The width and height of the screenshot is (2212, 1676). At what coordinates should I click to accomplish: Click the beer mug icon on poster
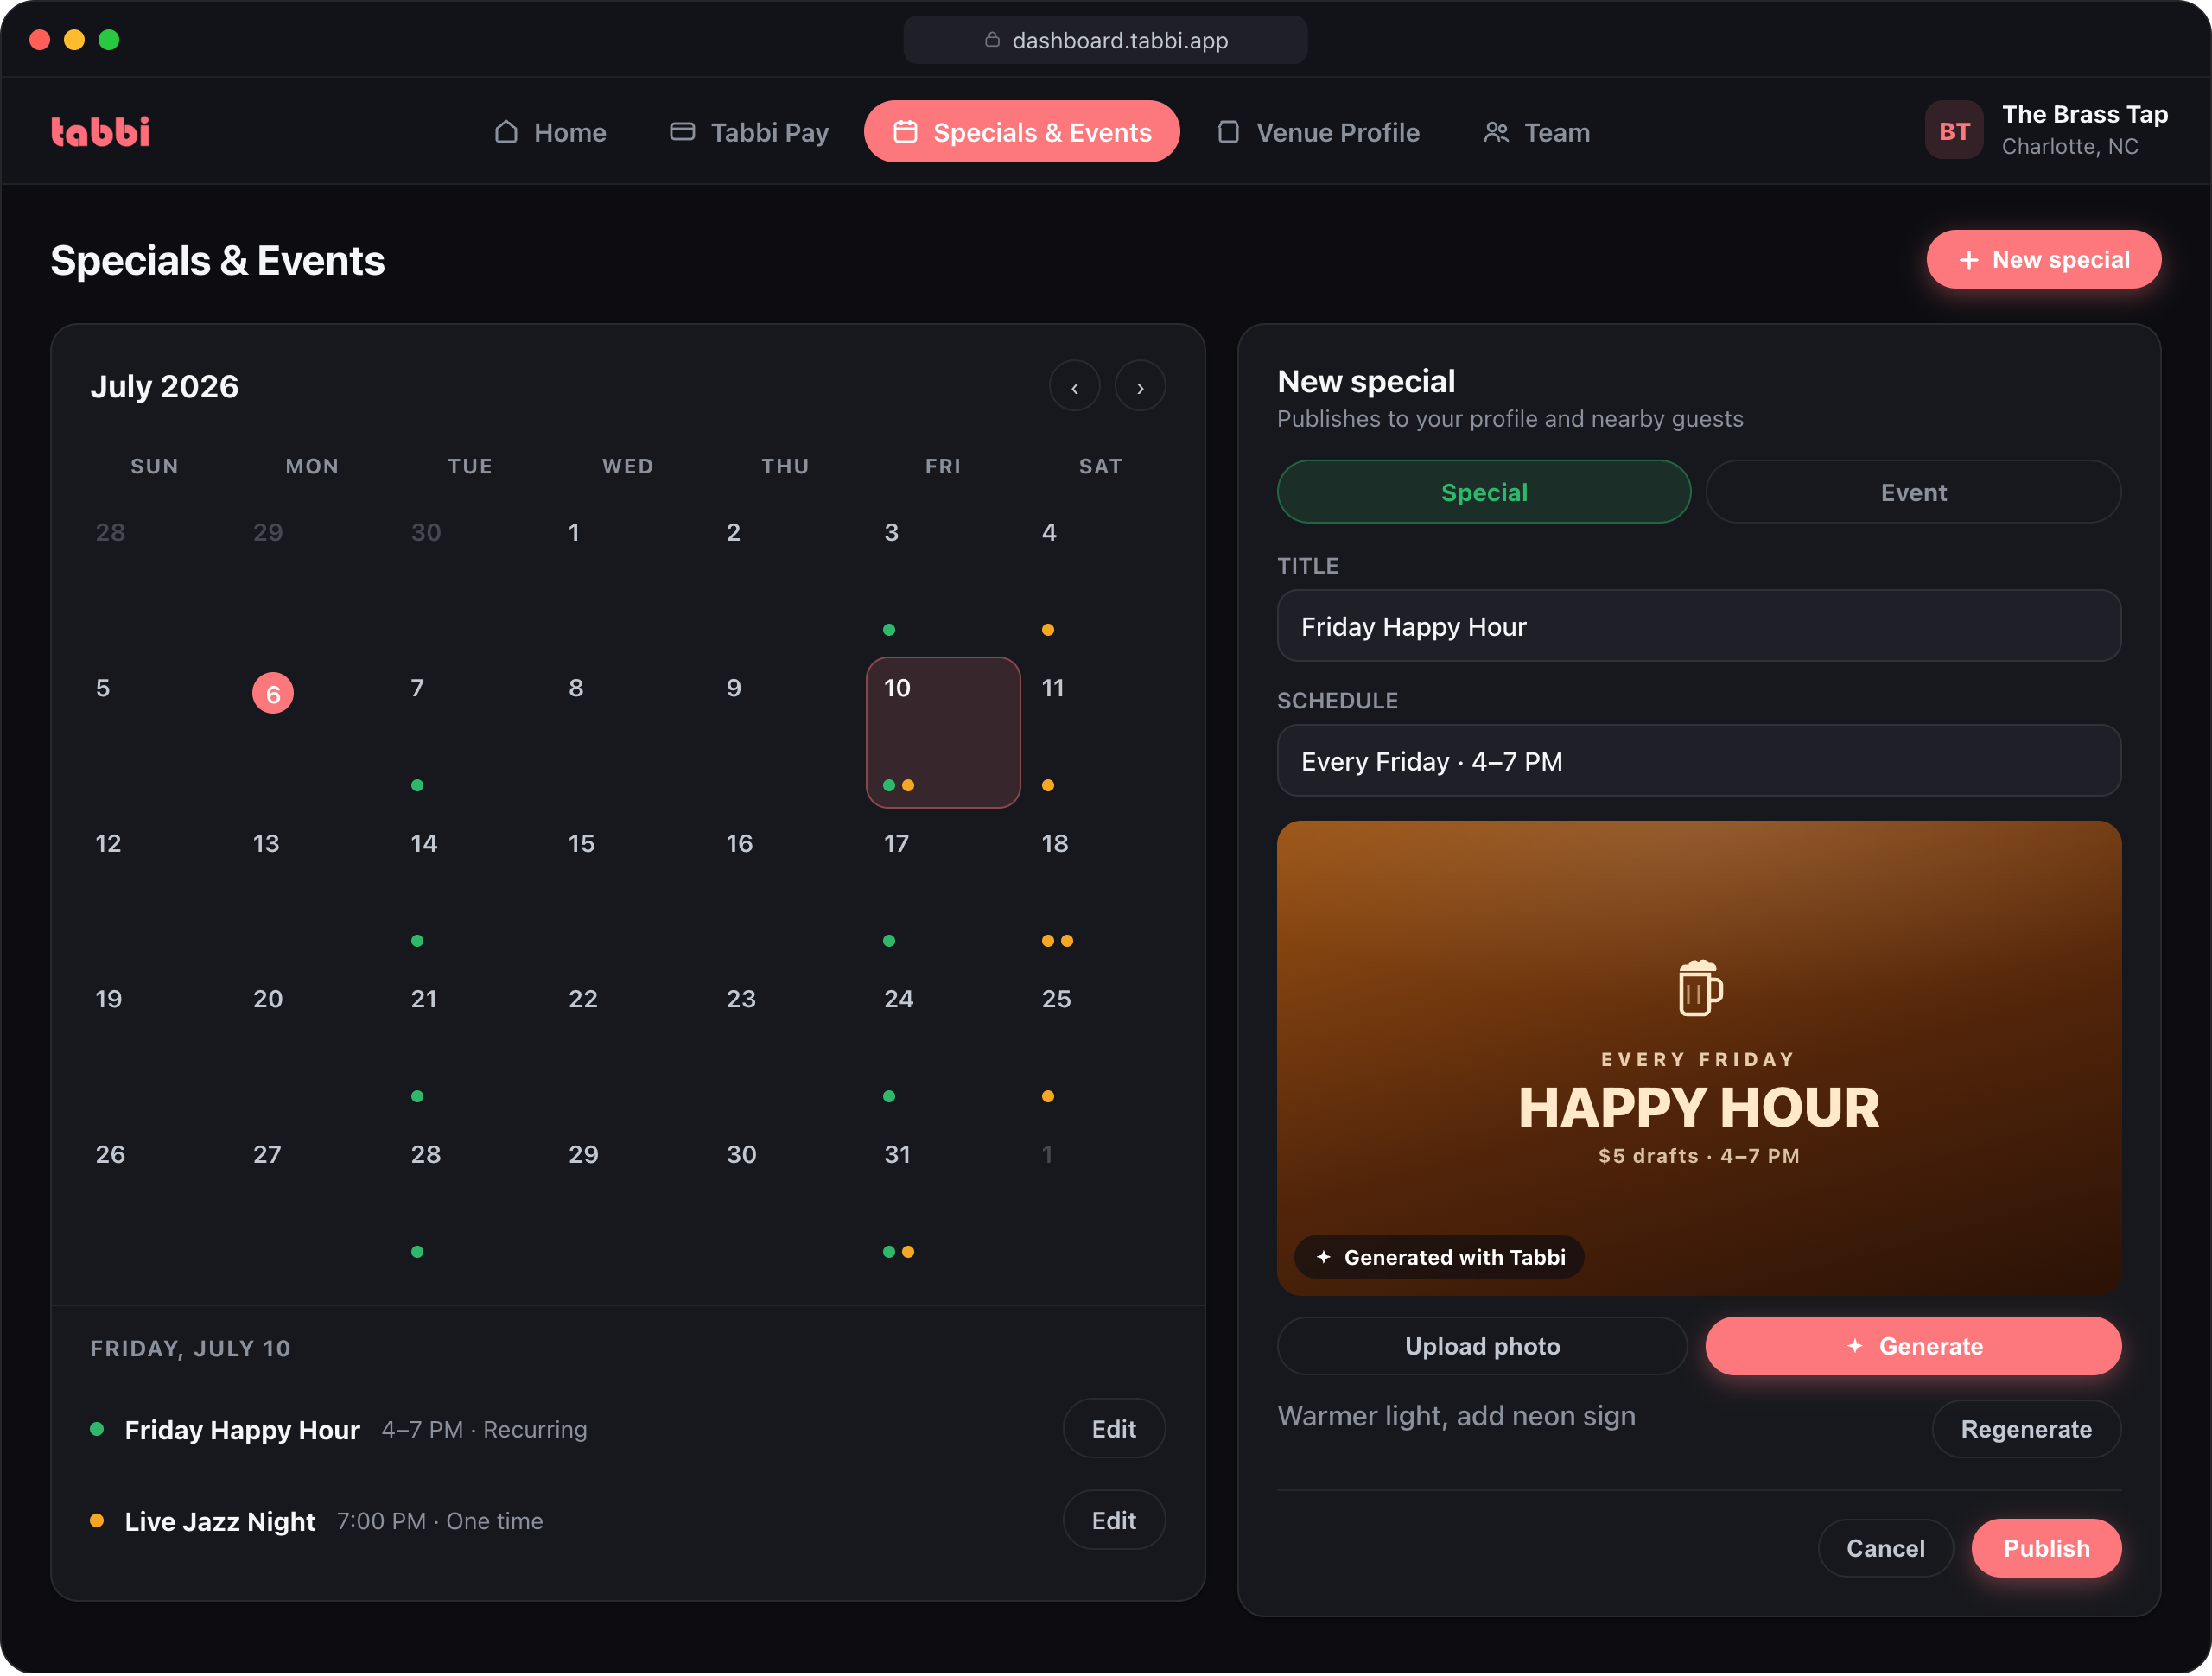click(x=1700, y=989)
